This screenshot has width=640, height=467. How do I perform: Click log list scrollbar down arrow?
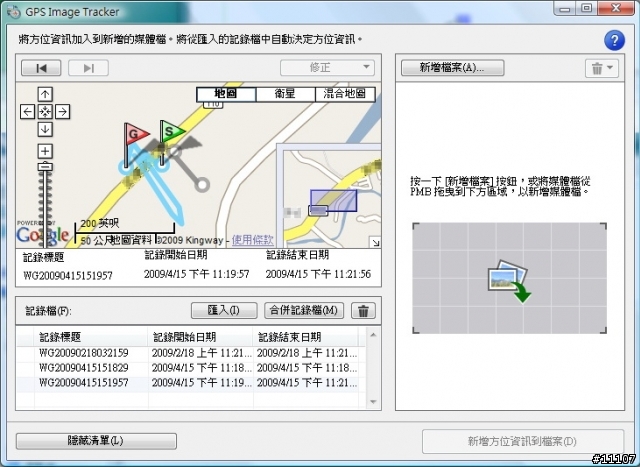point(373,402)
